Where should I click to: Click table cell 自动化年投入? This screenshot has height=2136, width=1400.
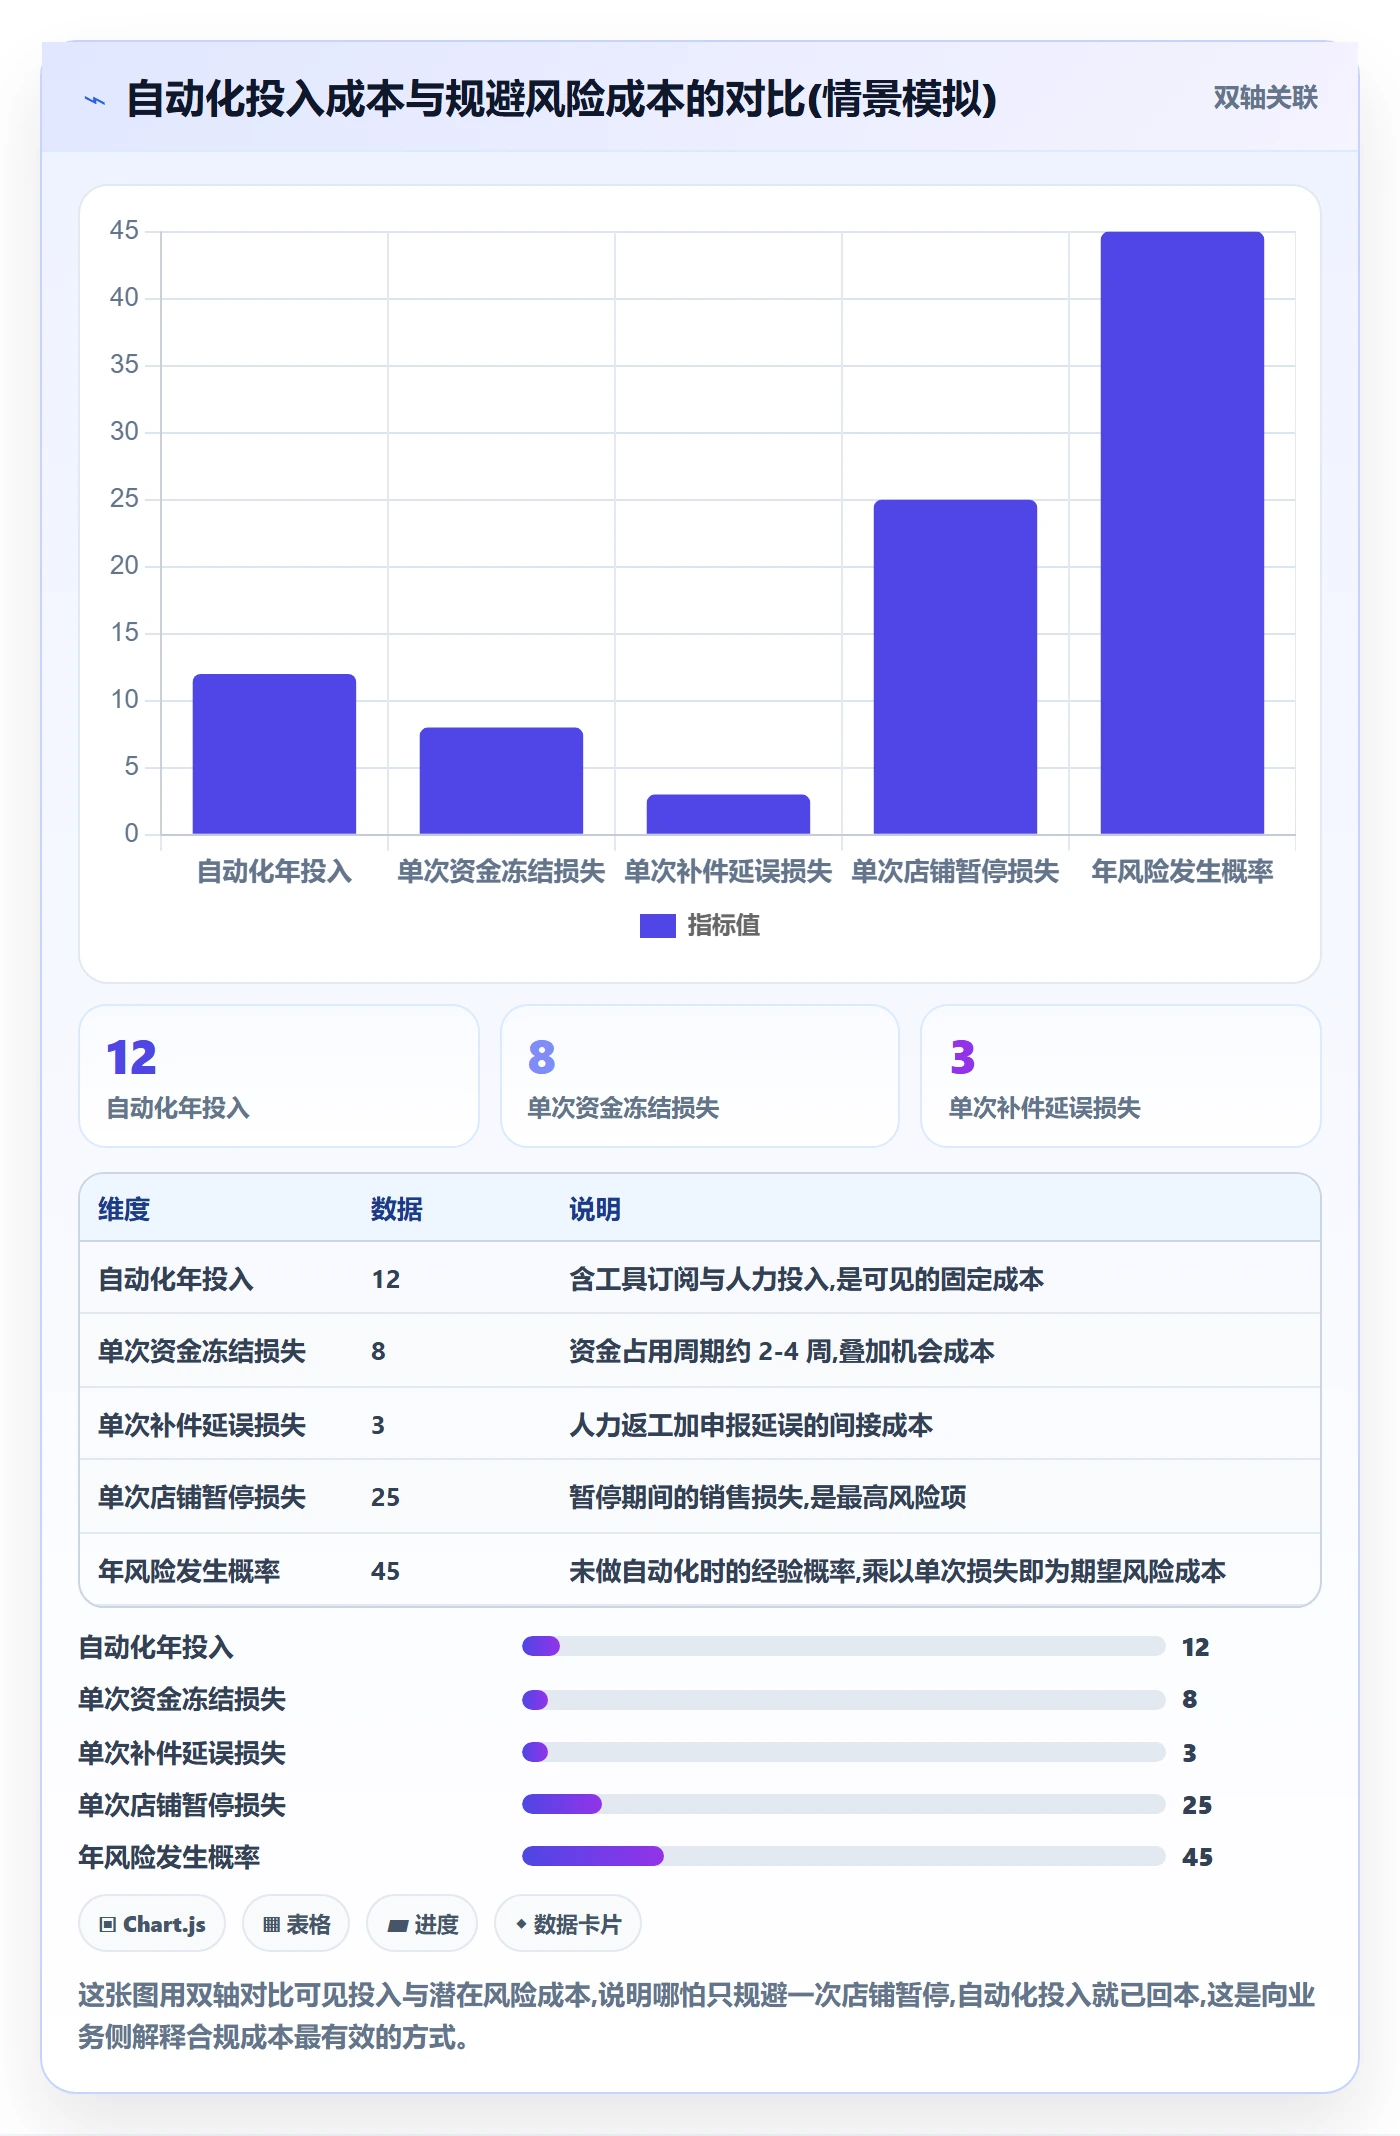176,1280
